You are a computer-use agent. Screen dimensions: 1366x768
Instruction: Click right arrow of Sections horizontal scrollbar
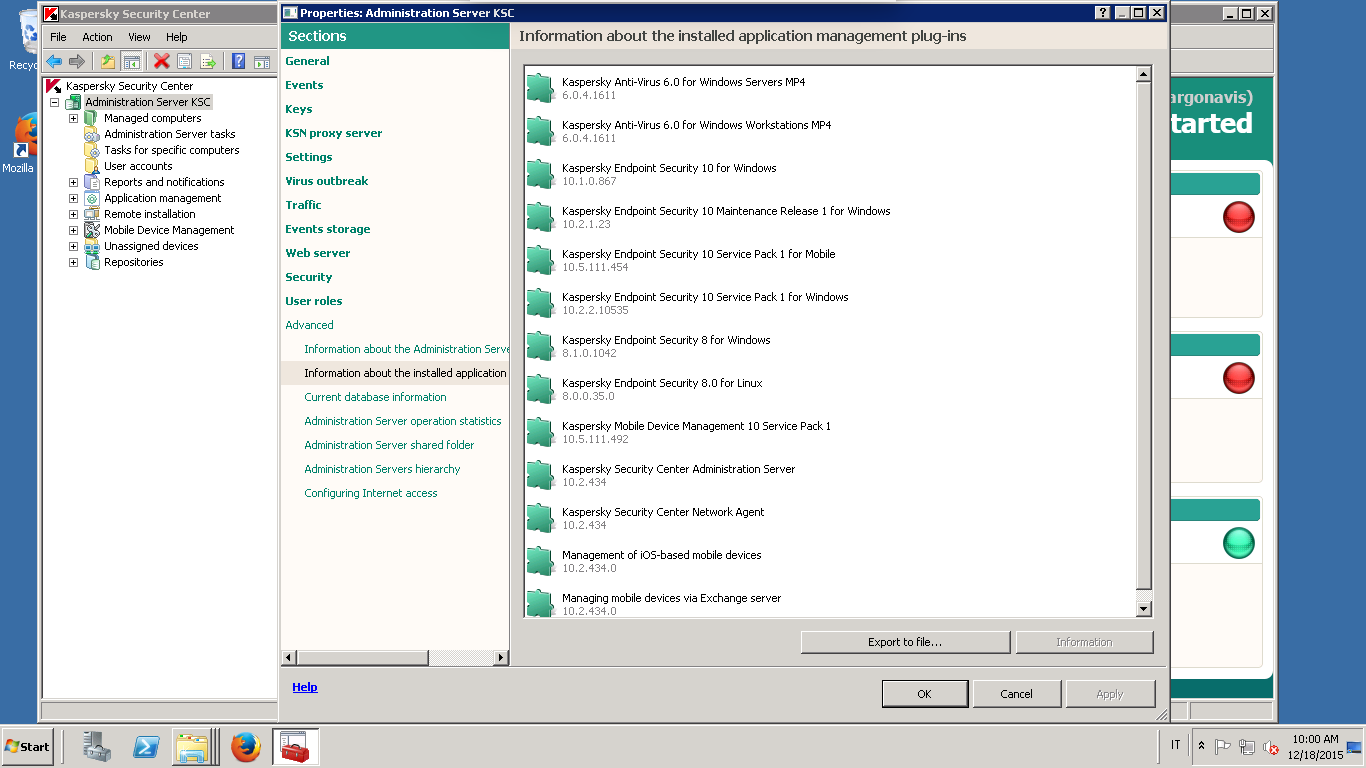coord(501,658)
